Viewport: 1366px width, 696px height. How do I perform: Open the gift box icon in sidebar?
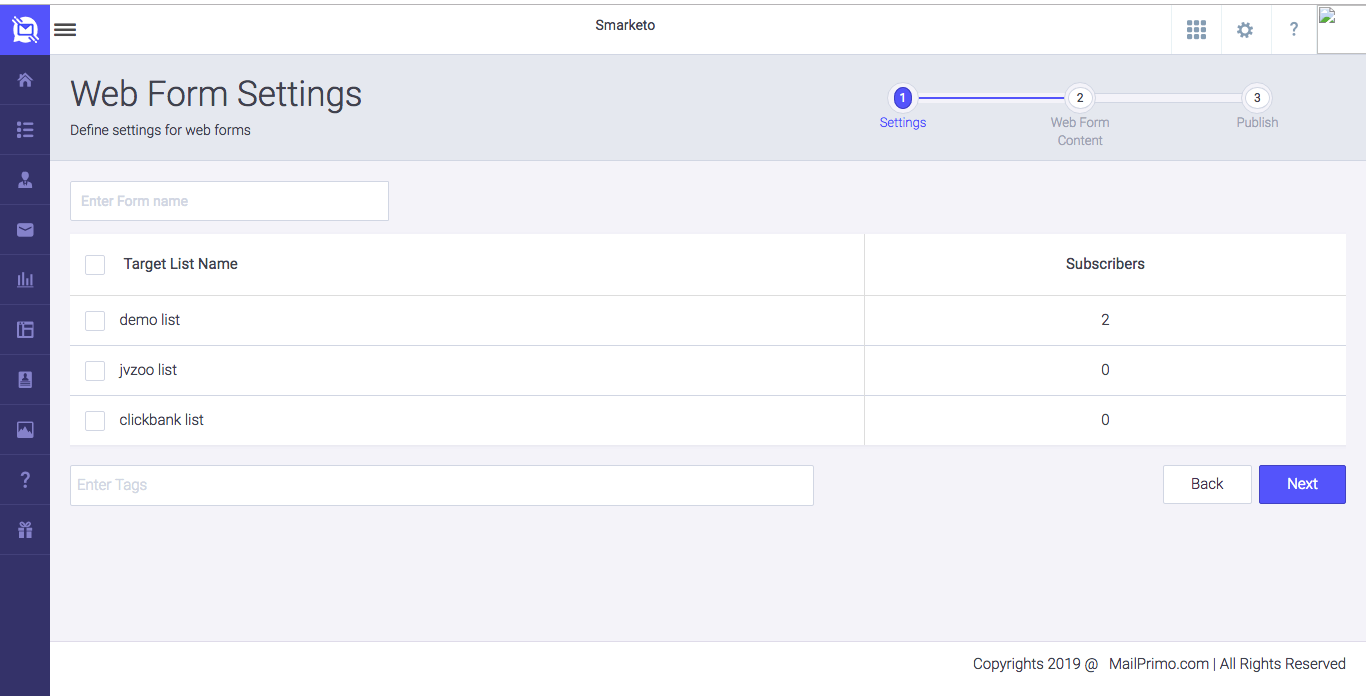point(25,530)
